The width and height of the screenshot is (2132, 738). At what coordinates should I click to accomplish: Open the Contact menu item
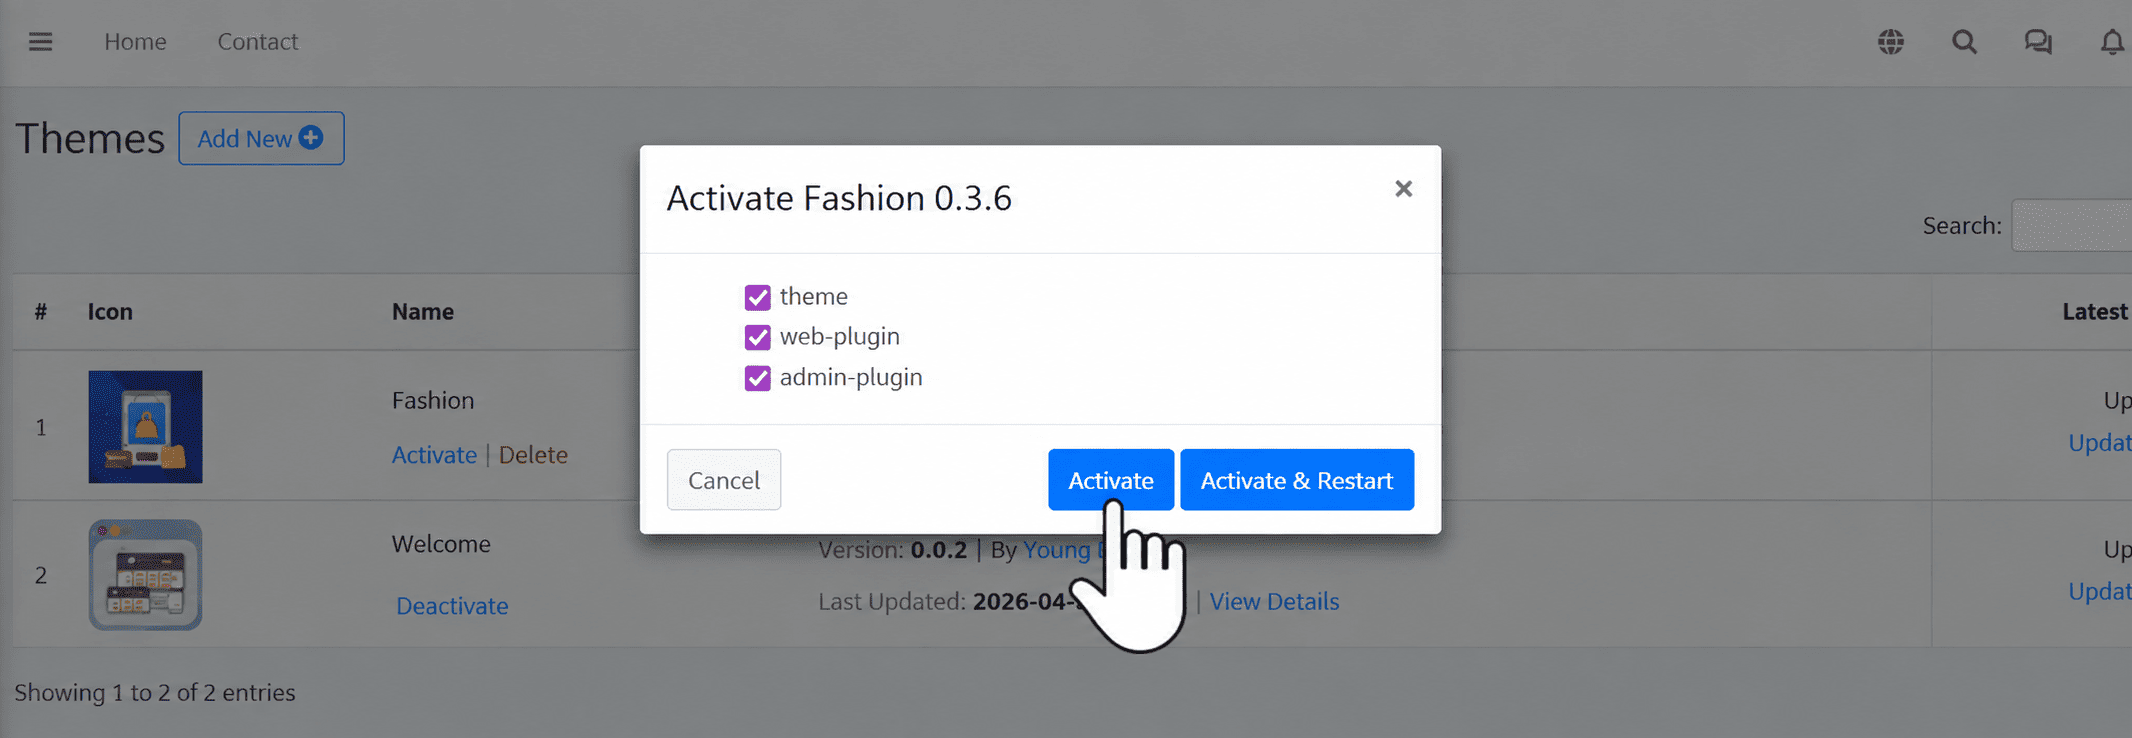click(258, 42)
